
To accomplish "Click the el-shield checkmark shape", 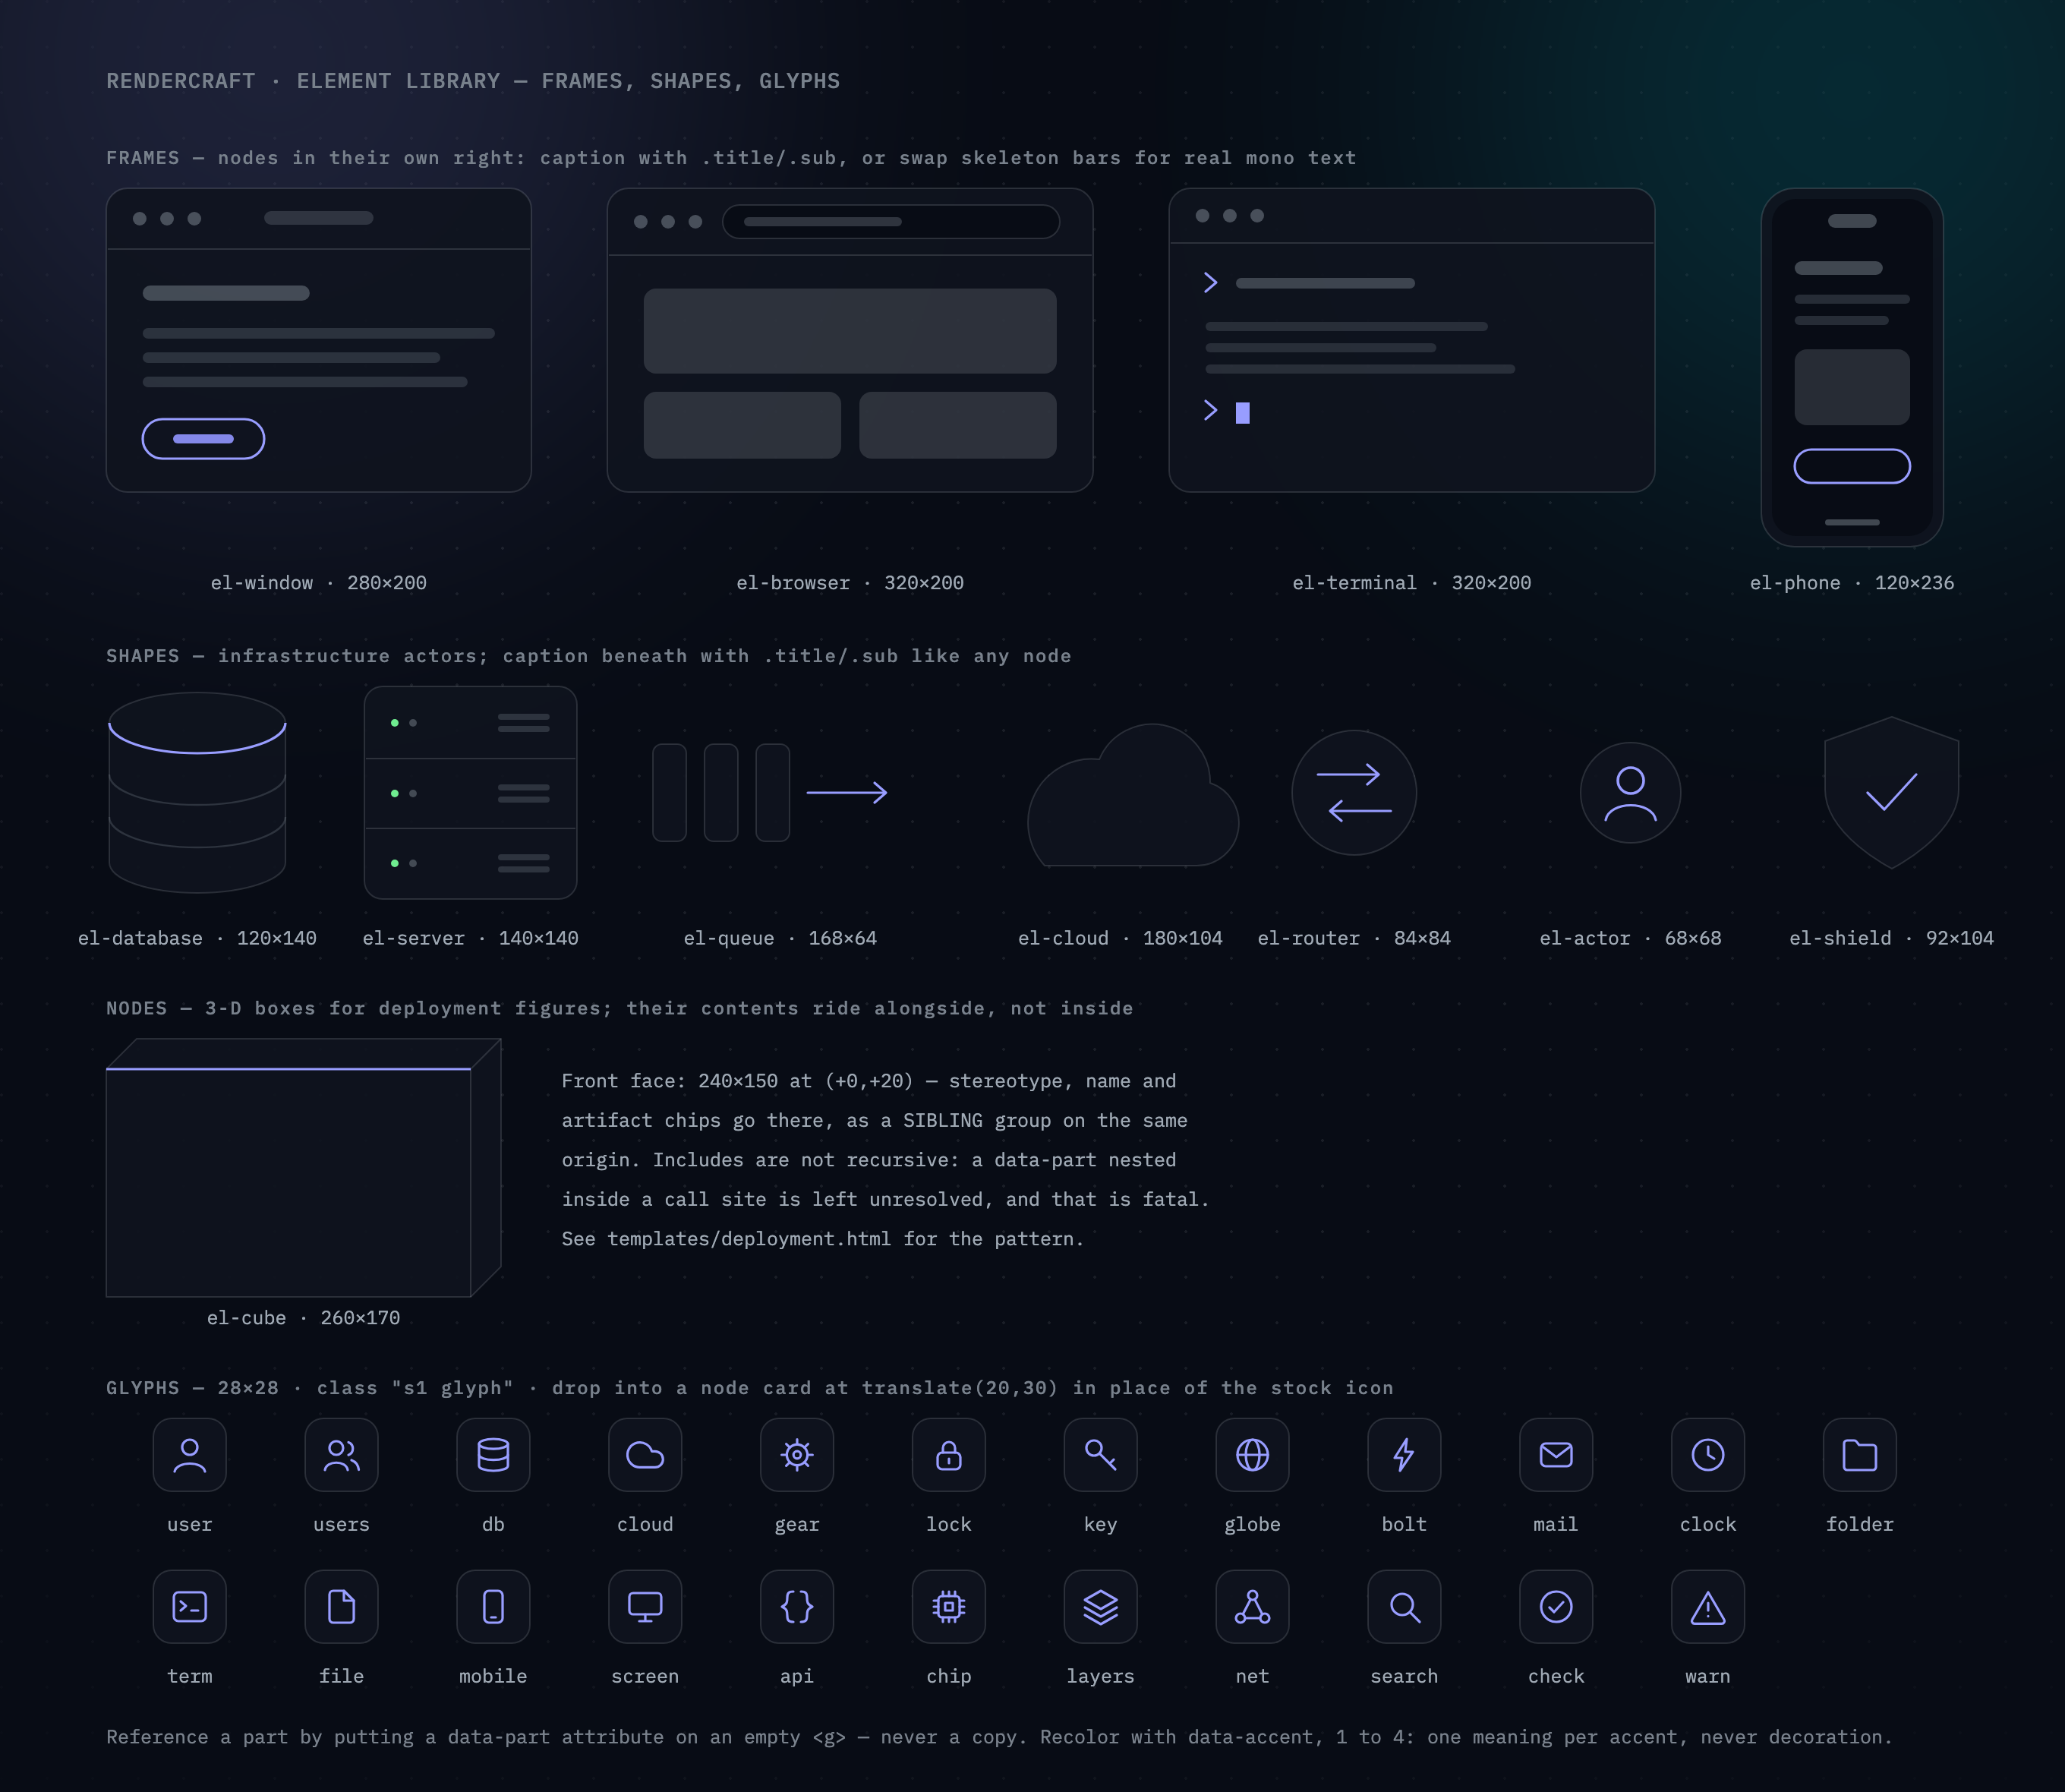I will pyautogui.click(x=1891, y=793).
